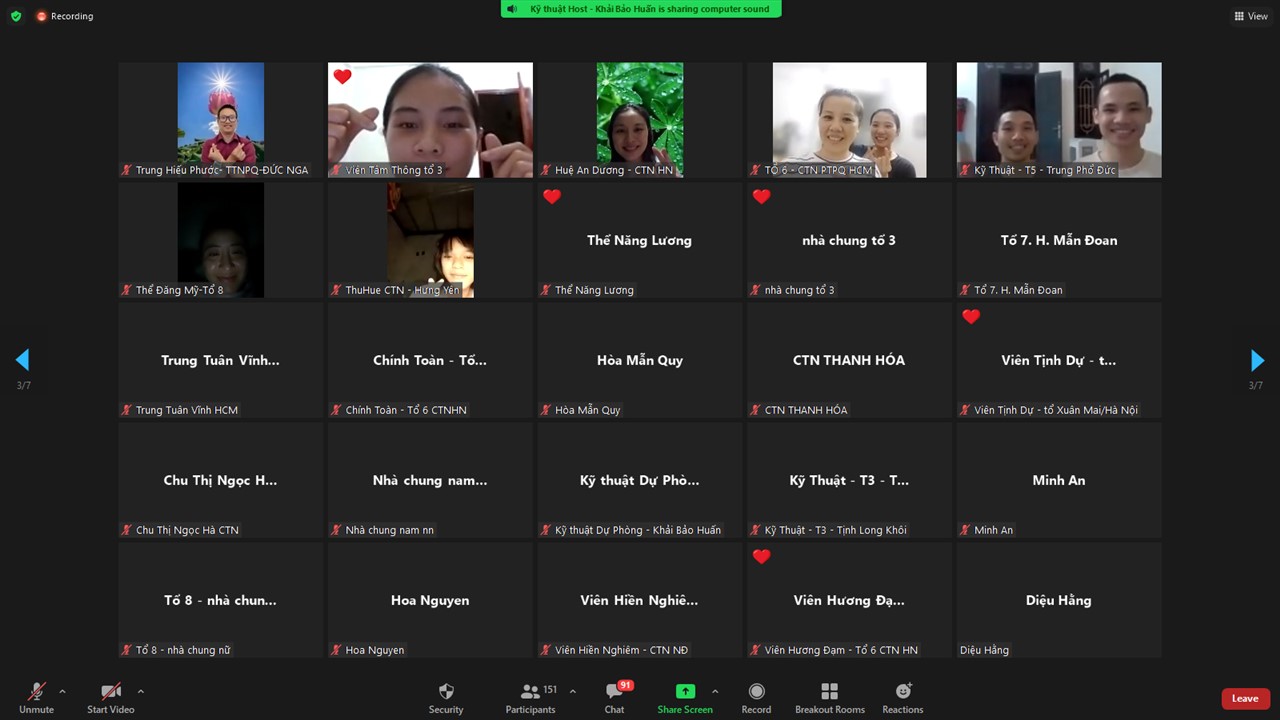Click heart reaction on Viên Tâm Thông tile
The image size is (1280, 720).
click(x=342, y=77)
